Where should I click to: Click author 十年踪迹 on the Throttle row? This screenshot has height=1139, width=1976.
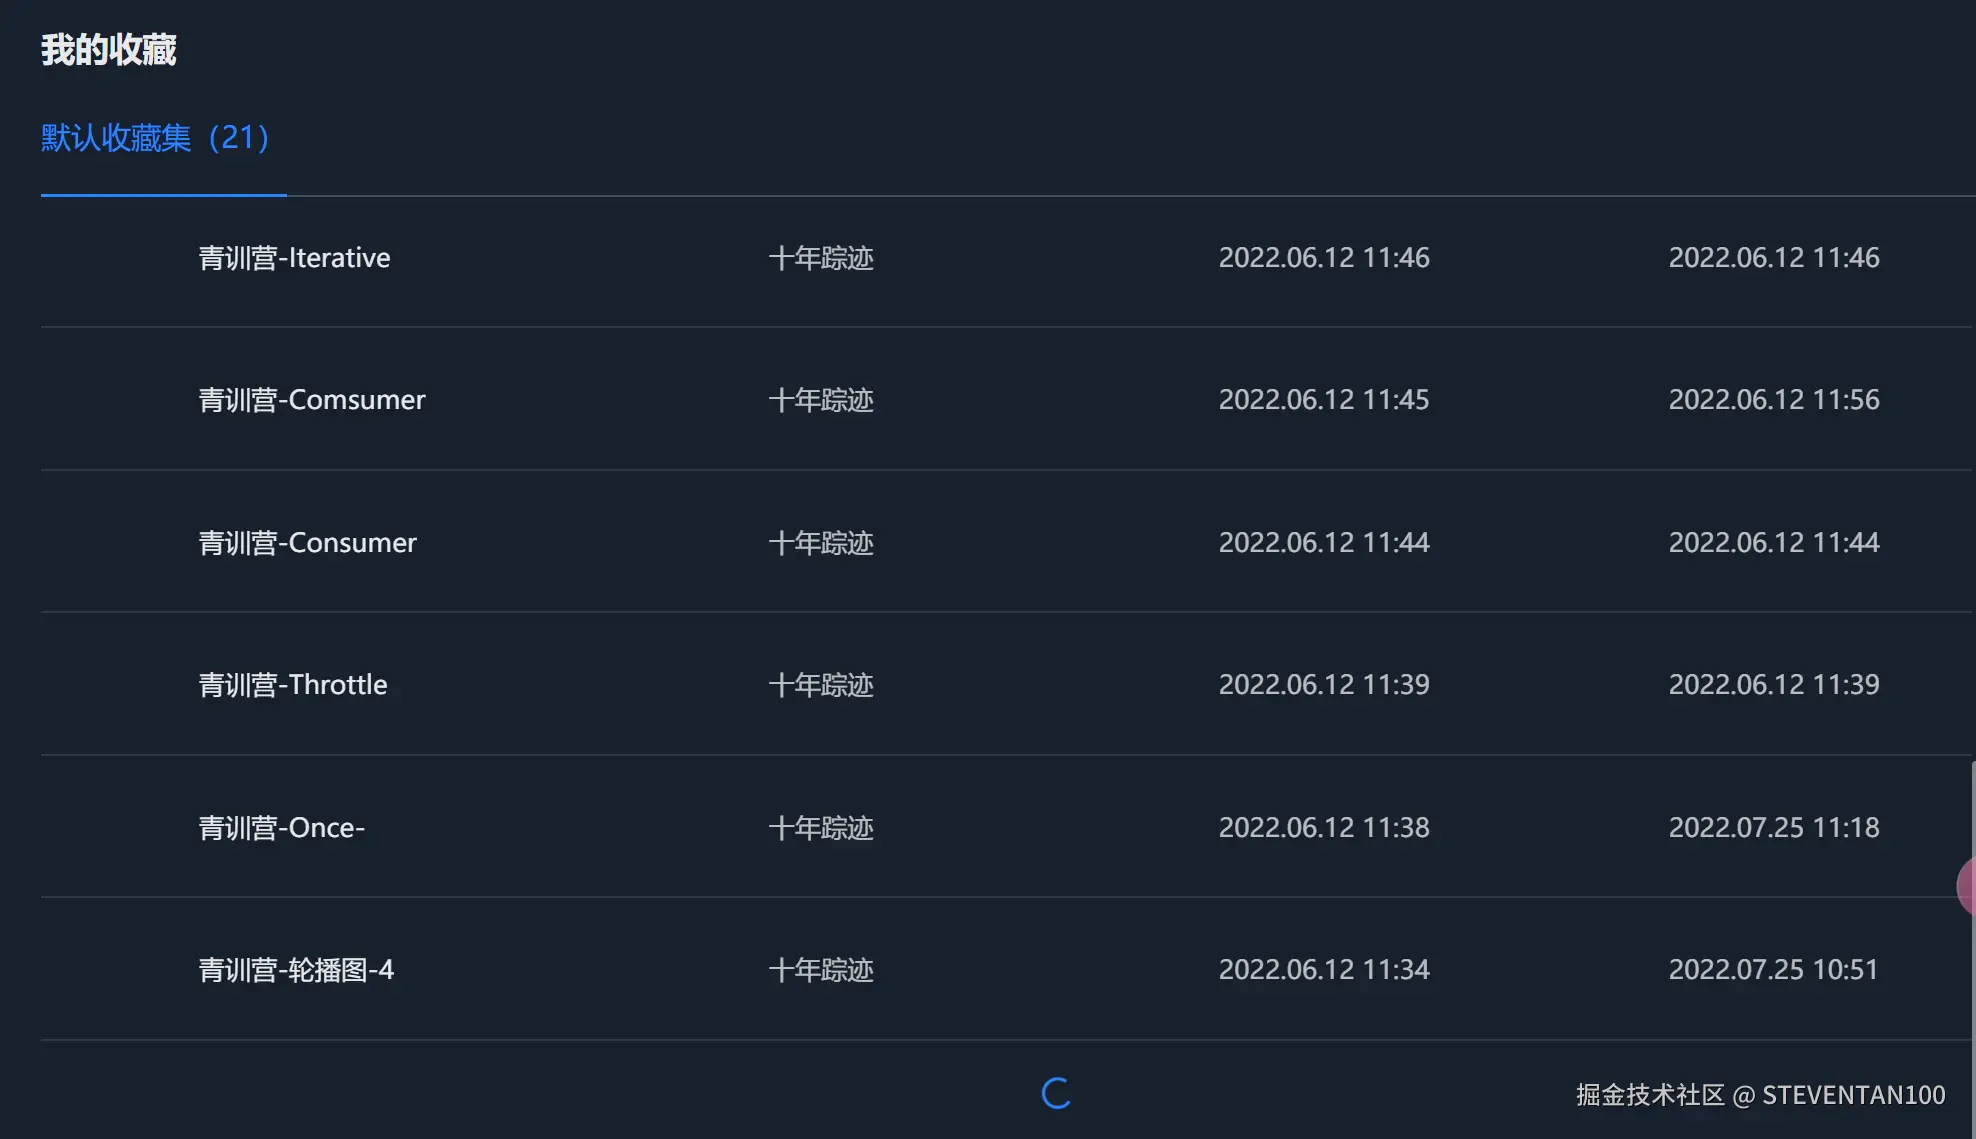tap(820, 684)
